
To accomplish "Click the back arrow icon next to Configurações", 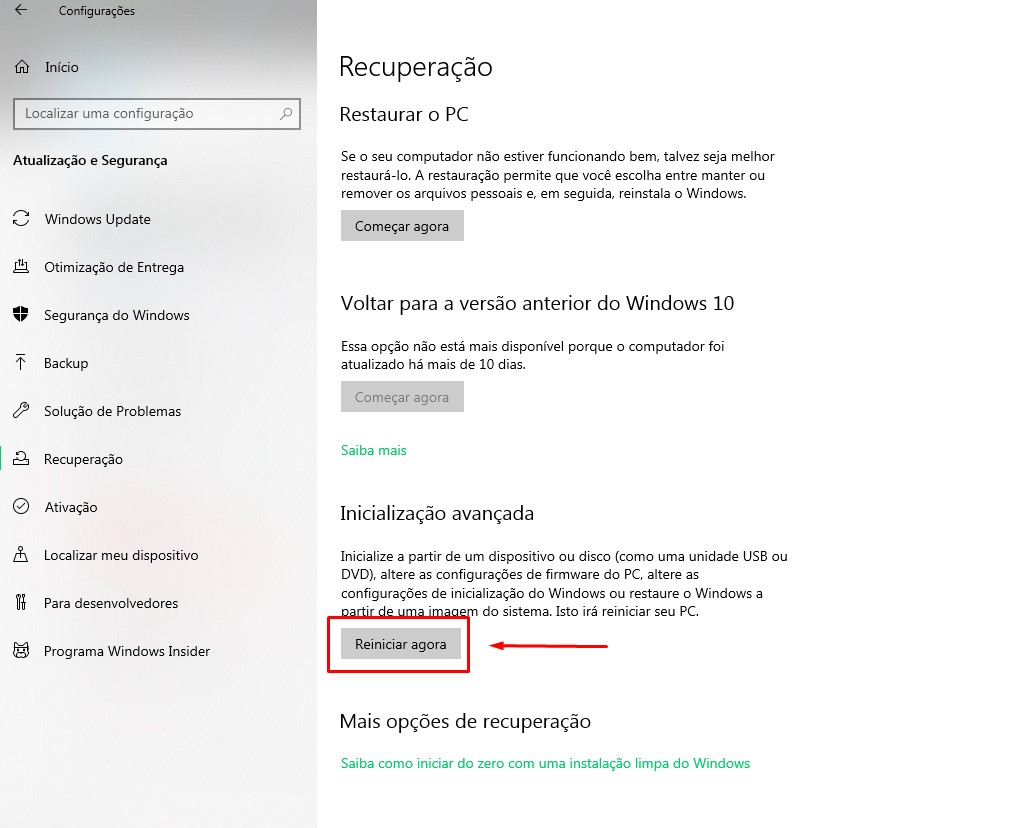I will (x=21, y=10).
